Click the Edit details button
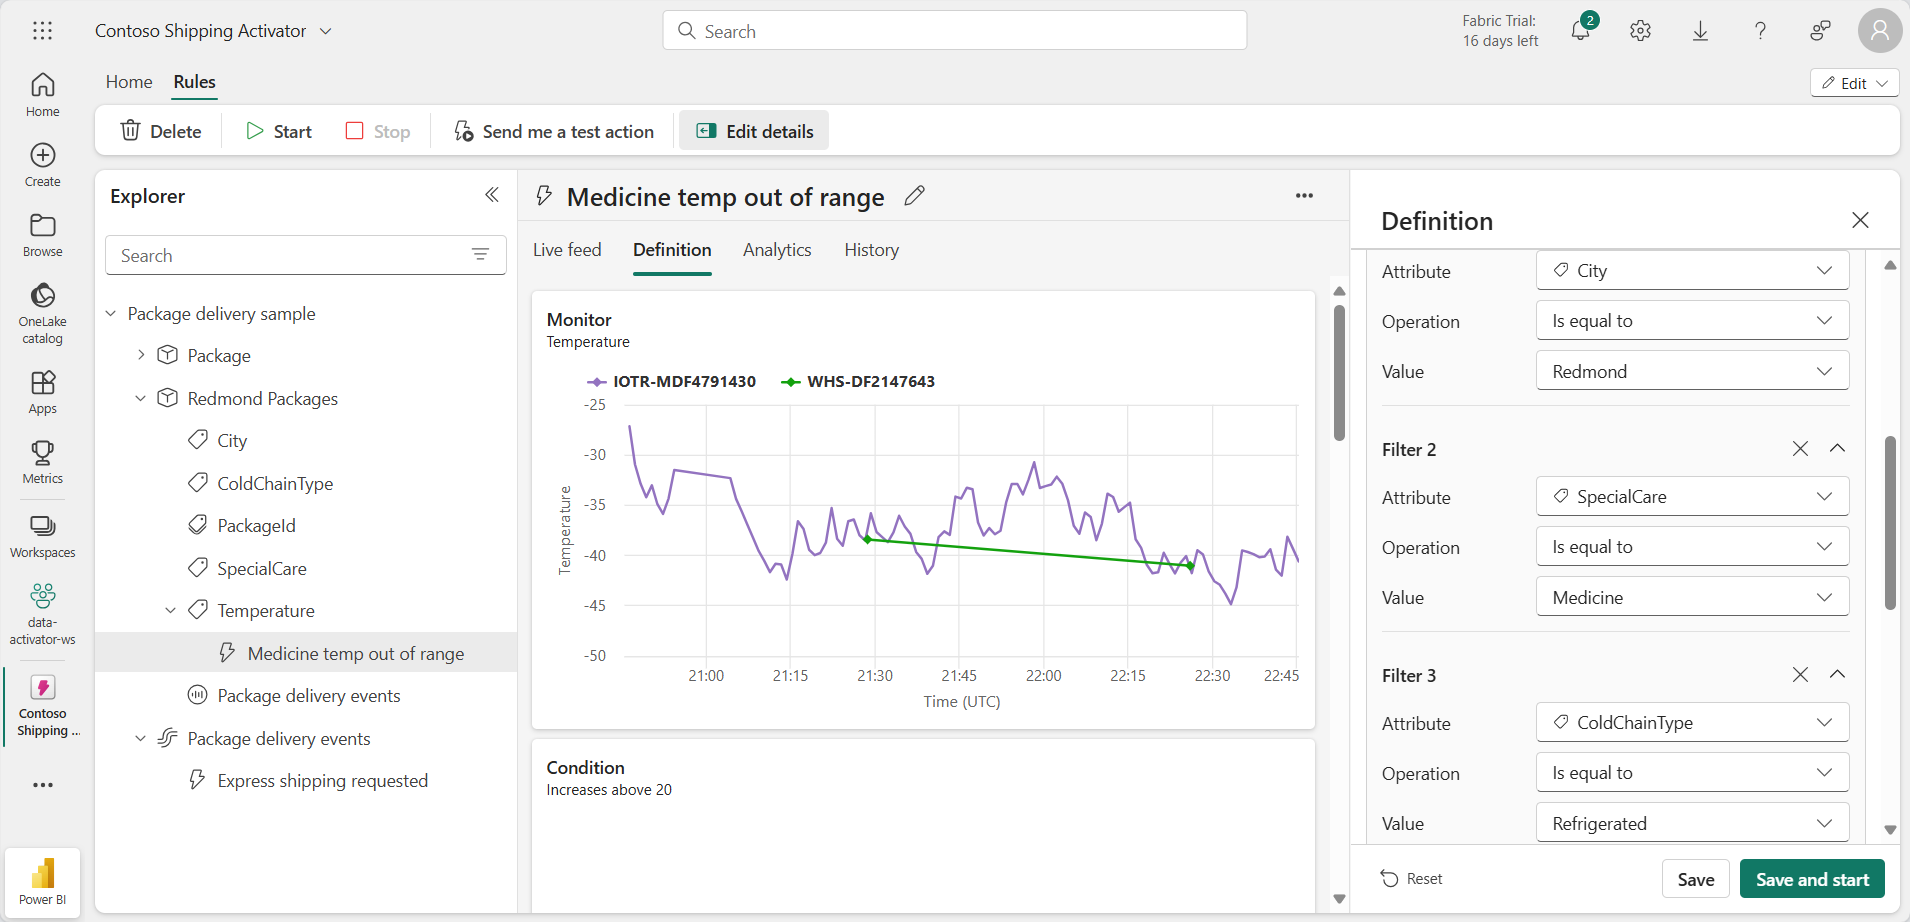This screenshot has width=1910, height=922. 754,131
